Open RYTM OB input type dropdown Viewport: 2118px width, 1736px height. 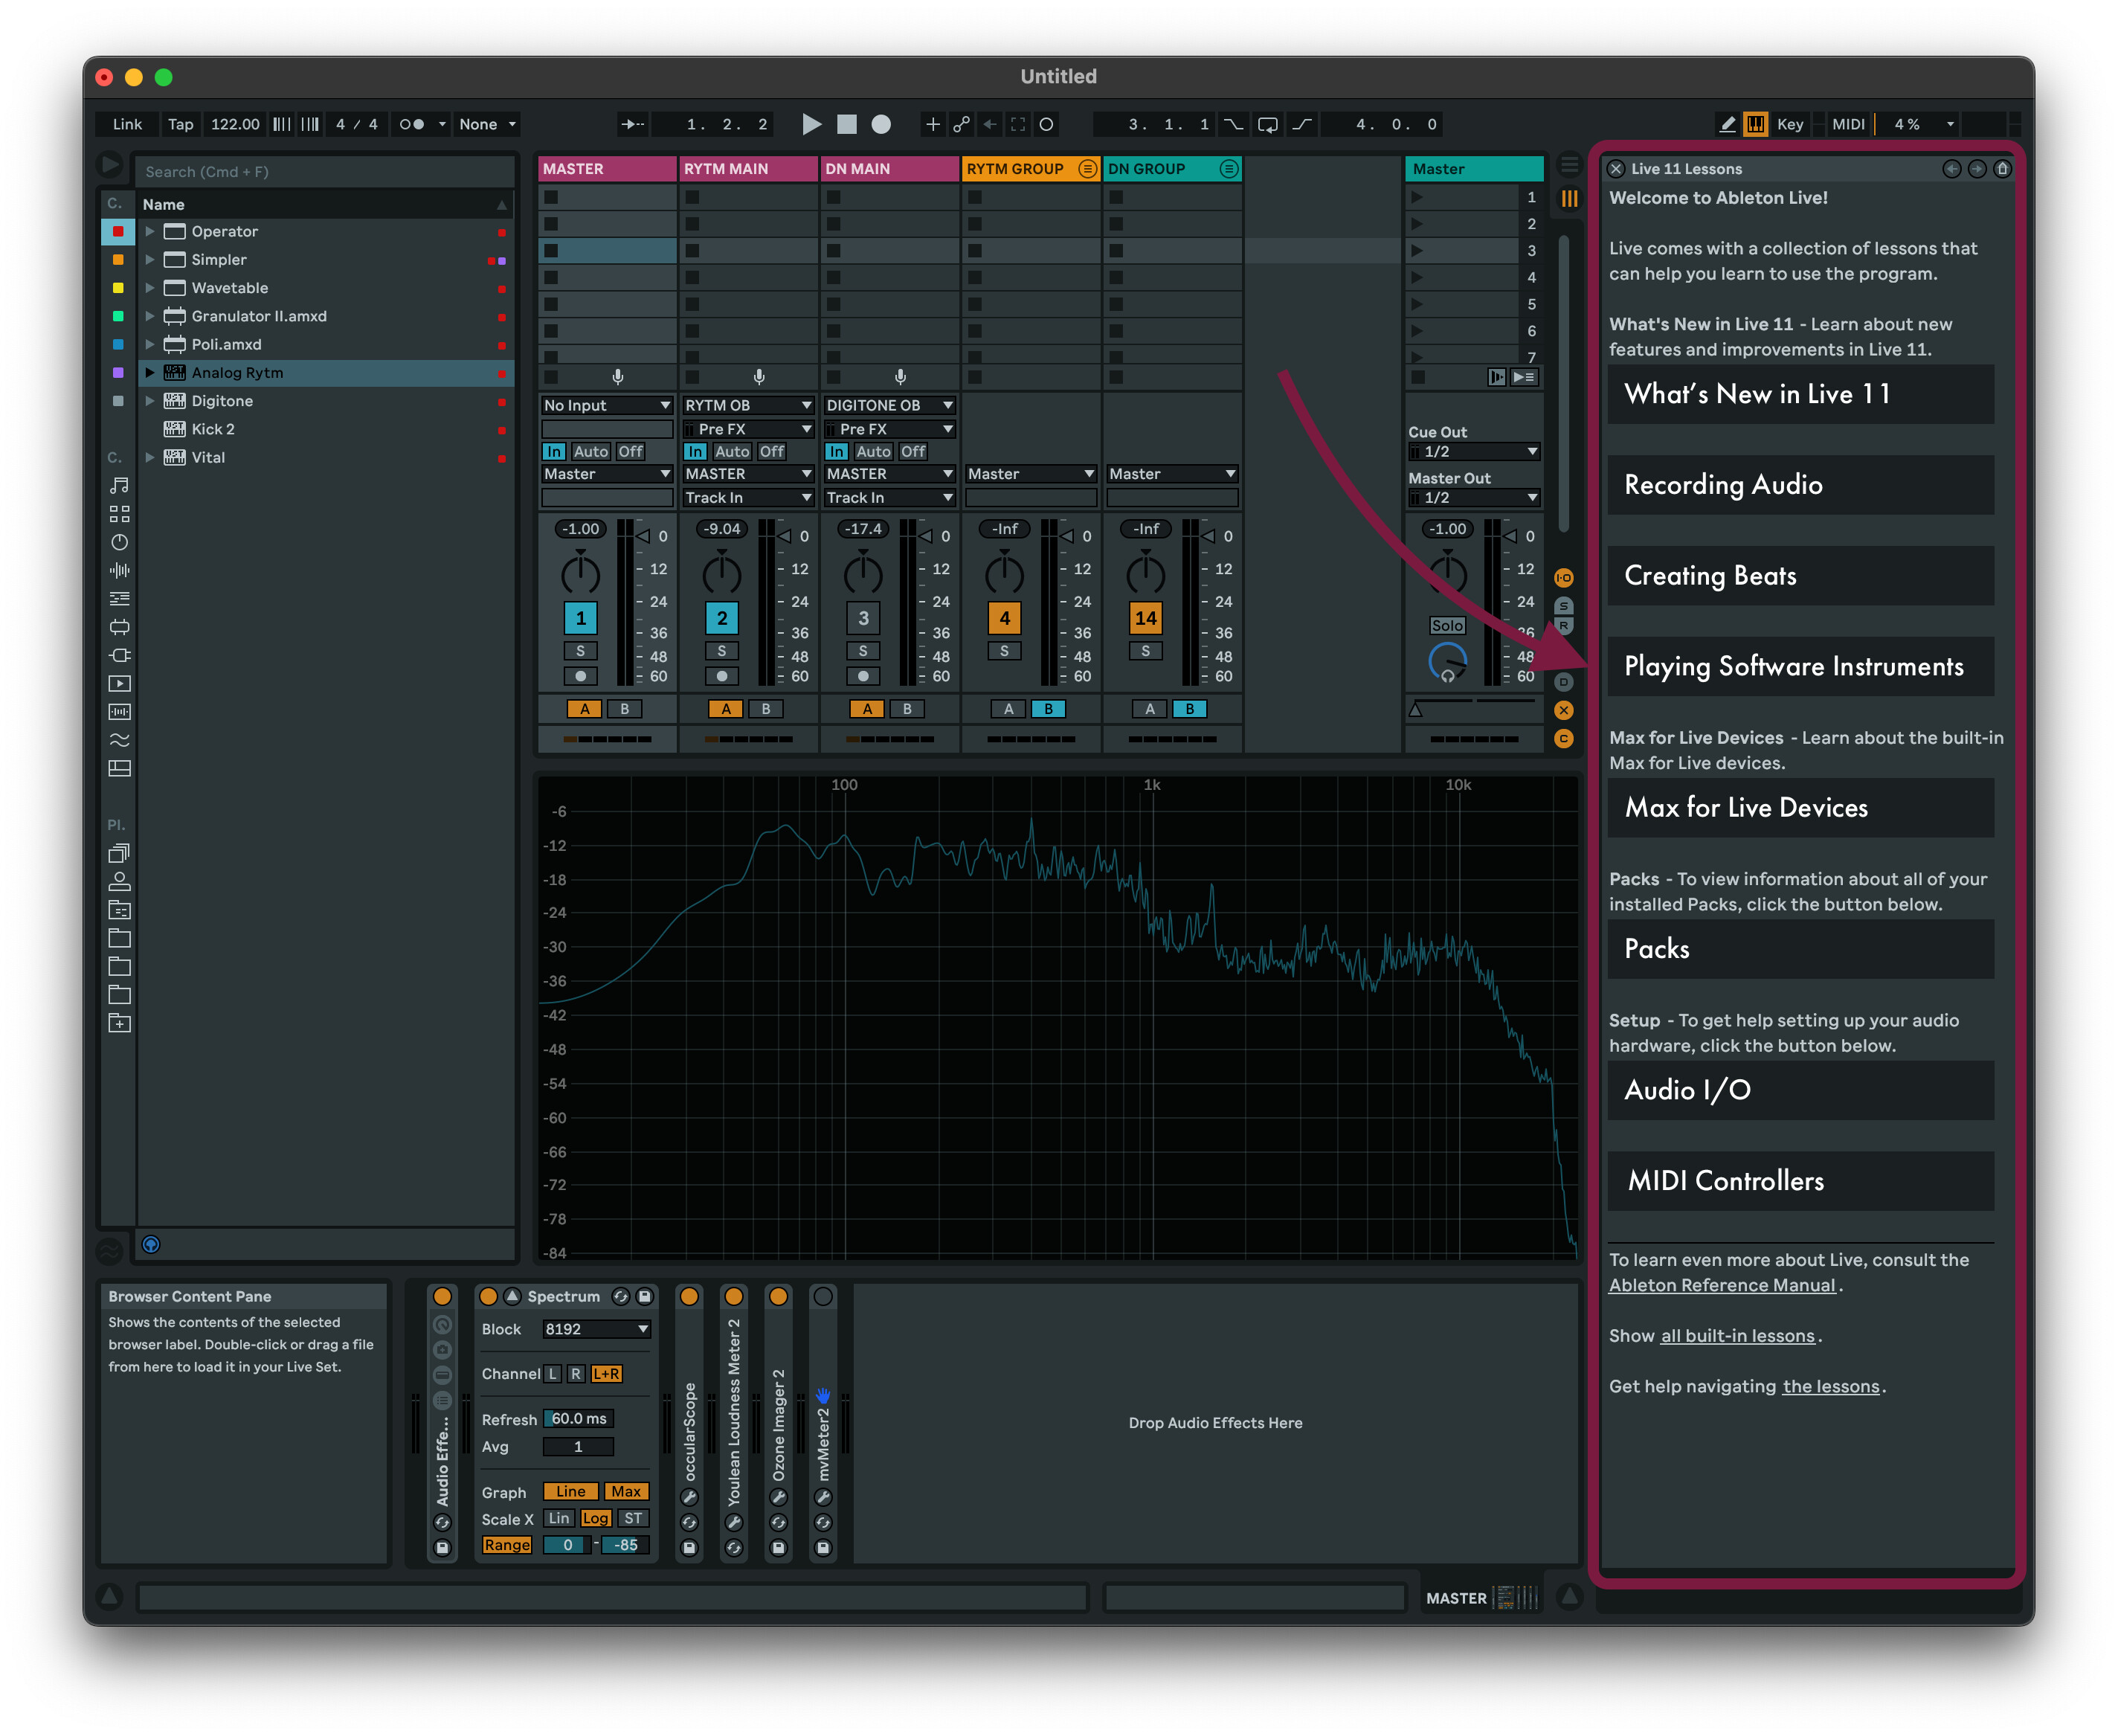click(747, 405)
